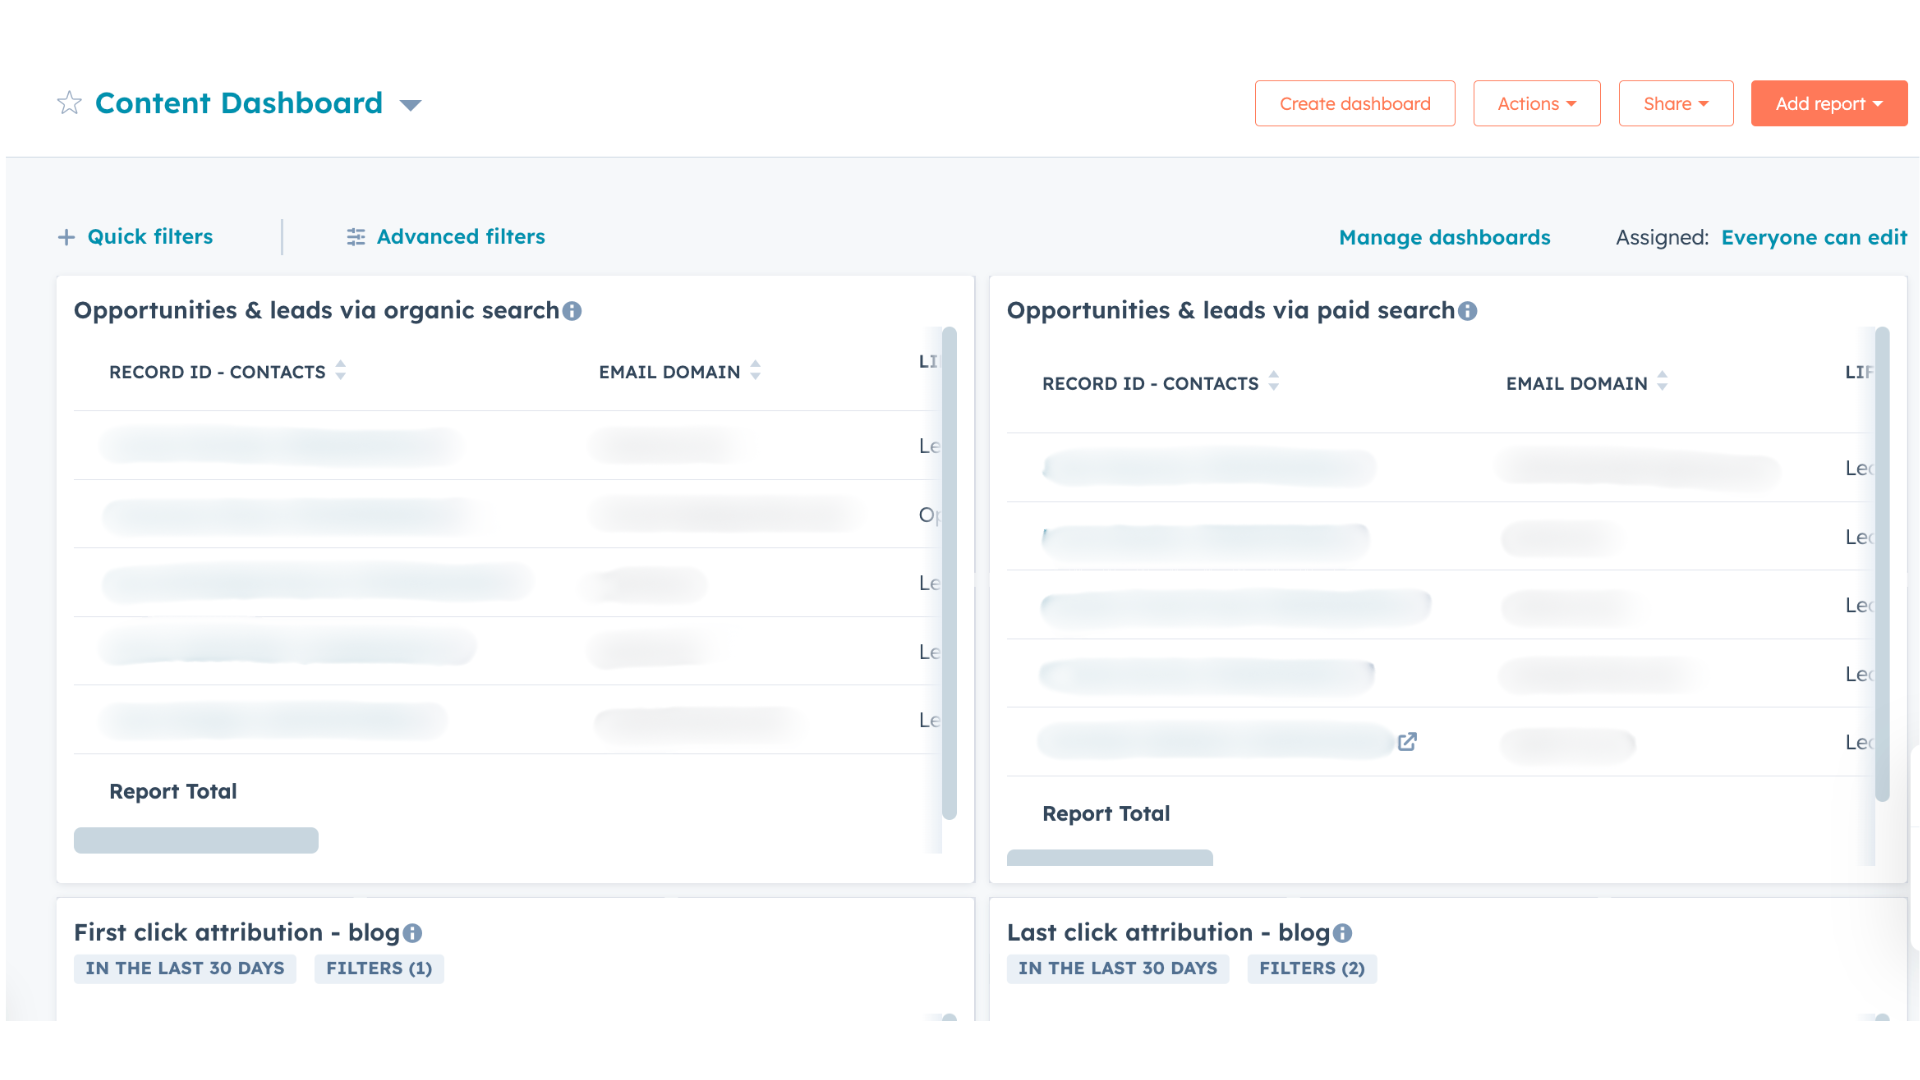The image size is (1920, 1080).
Task: Click the star to favorite Content Dashboard
Action: click(x=68, y=103)
